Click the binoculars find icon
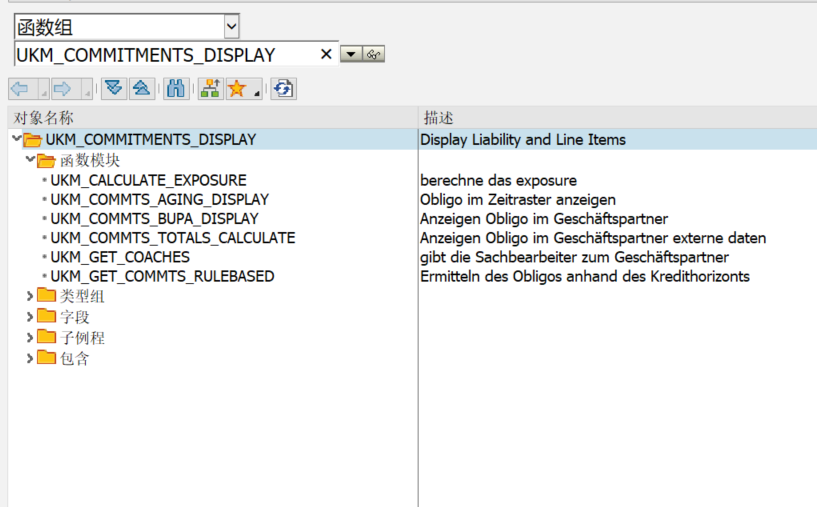817x507 pixels. [176, 89]
